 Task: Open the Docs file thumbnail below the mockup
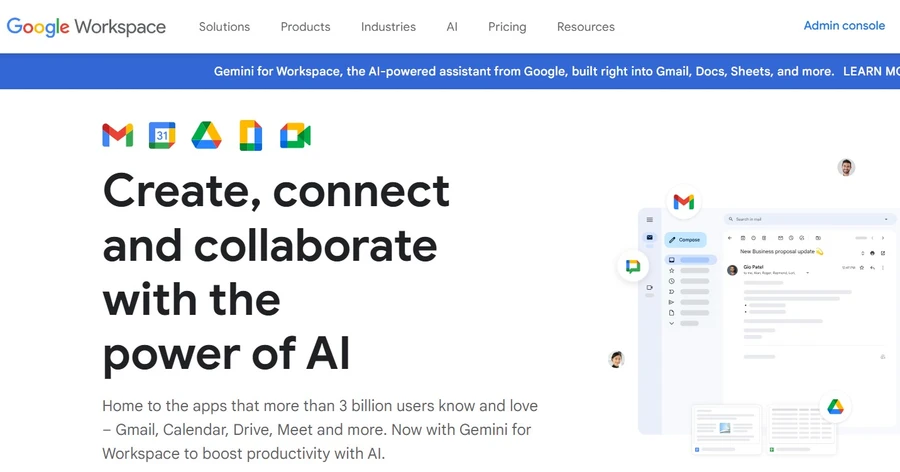coord(726,430)
